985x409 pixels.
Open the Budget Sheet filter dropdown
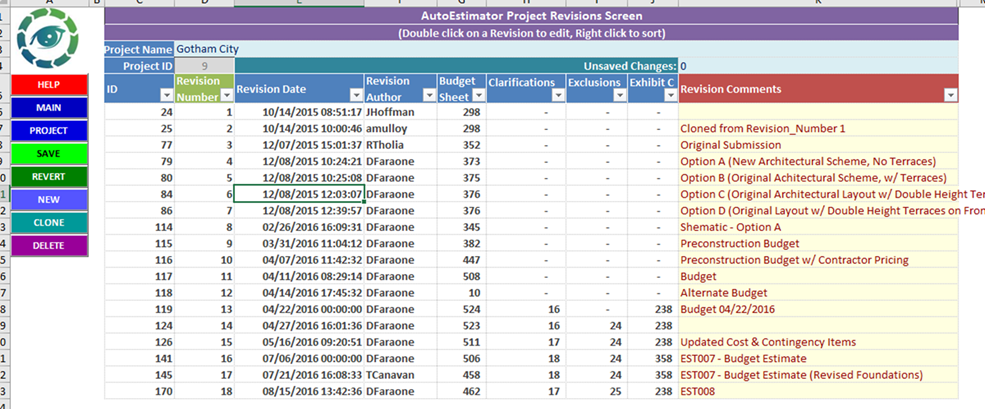pyautogui.click(x=478, y=95)
